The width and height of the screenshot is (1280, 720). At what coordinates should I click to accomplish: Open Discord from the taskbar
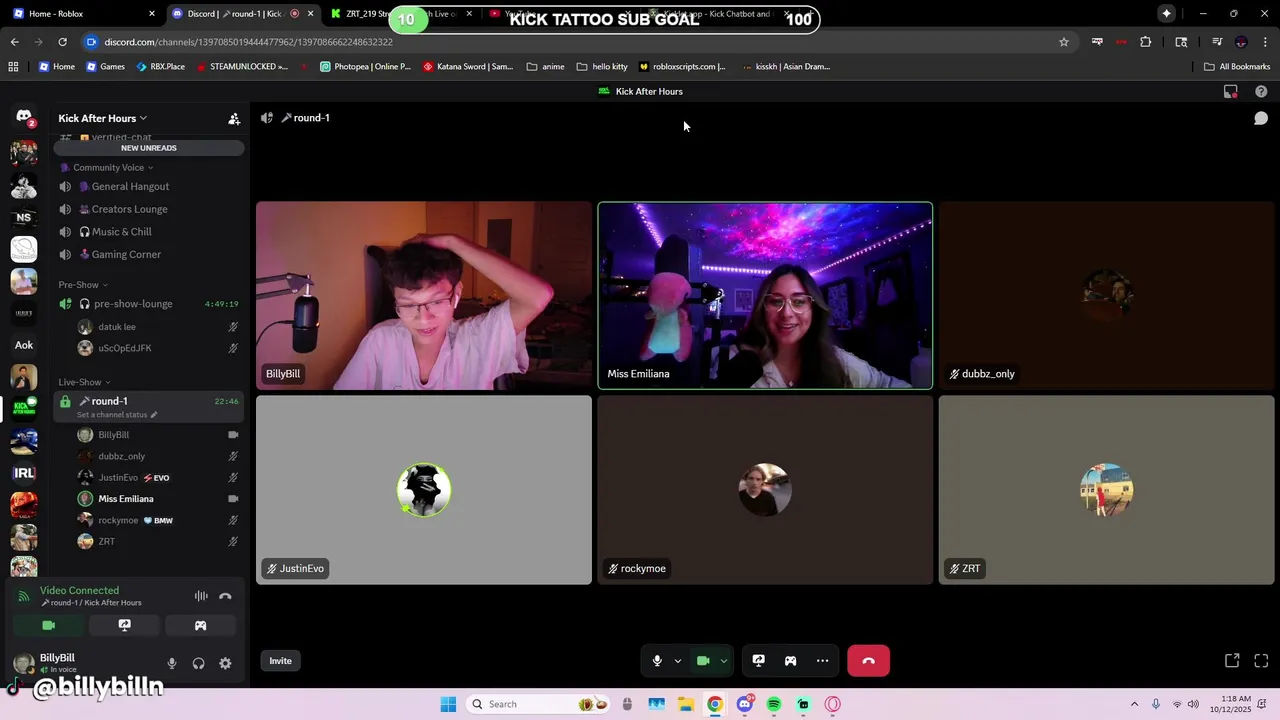pyautogui.click(x=744, y=704)
